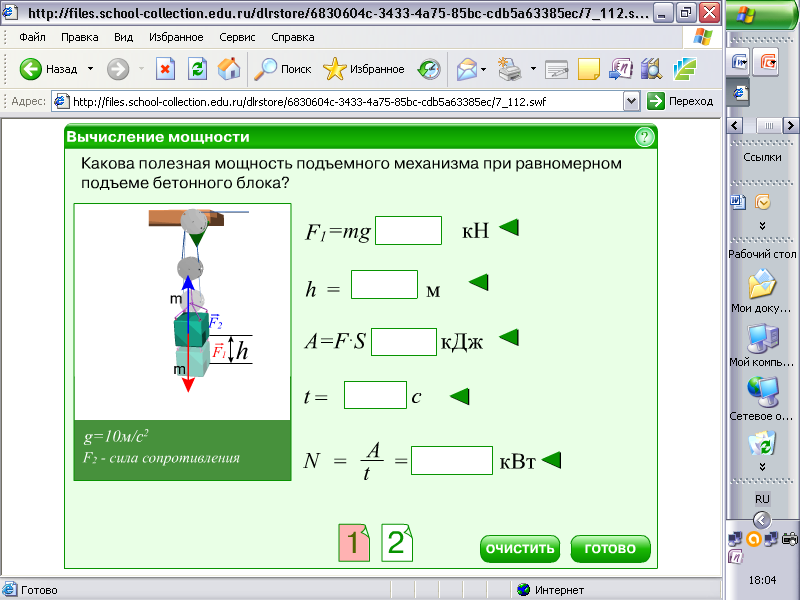800x600 pixels.
Task: Click the 18:04 clock
Action: [762, 580]
